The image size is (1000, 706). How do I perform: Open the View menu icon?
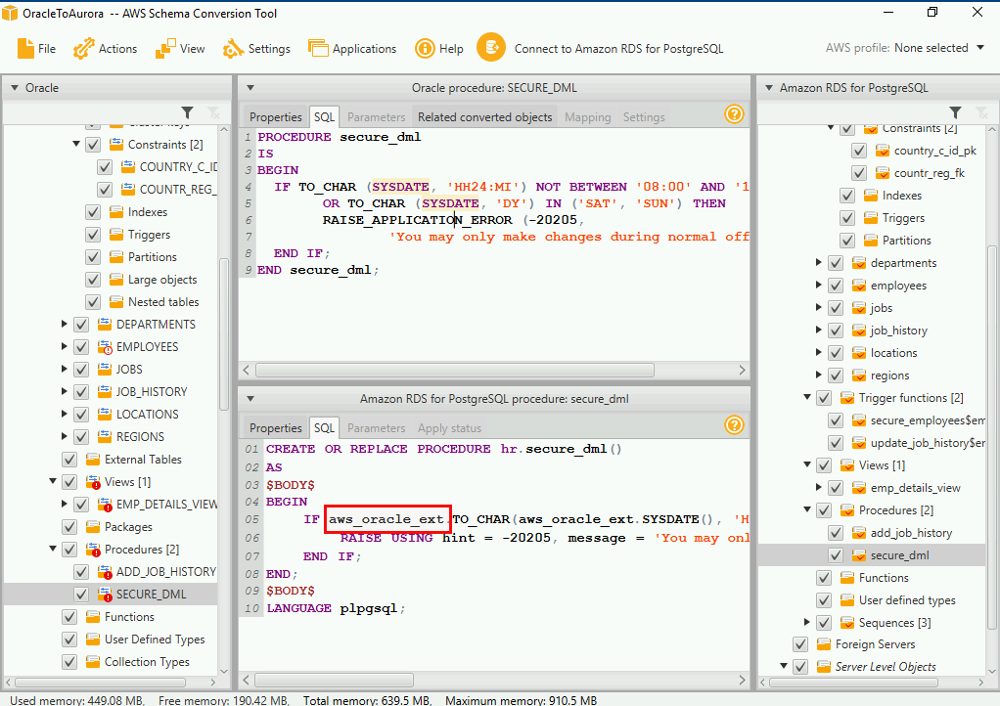point(165,48)
